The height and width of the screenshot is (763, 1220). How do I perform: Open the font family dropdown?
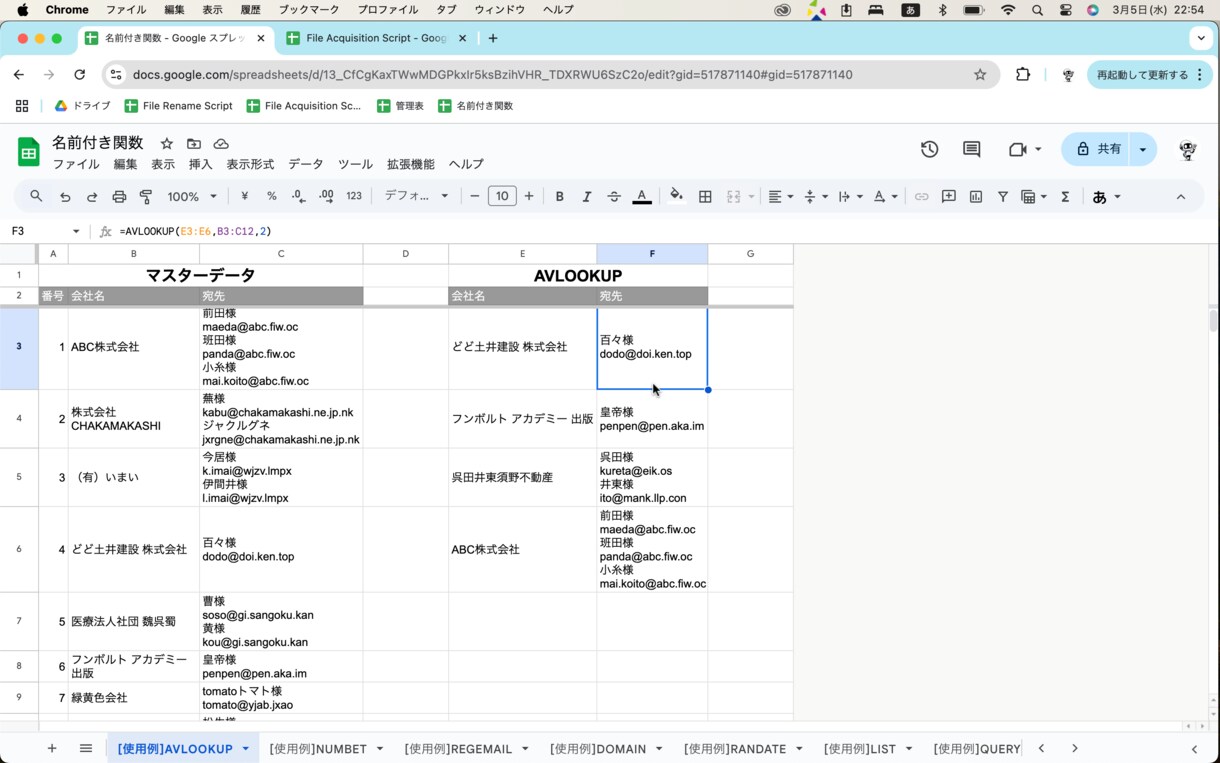click(x=417, y=197)
